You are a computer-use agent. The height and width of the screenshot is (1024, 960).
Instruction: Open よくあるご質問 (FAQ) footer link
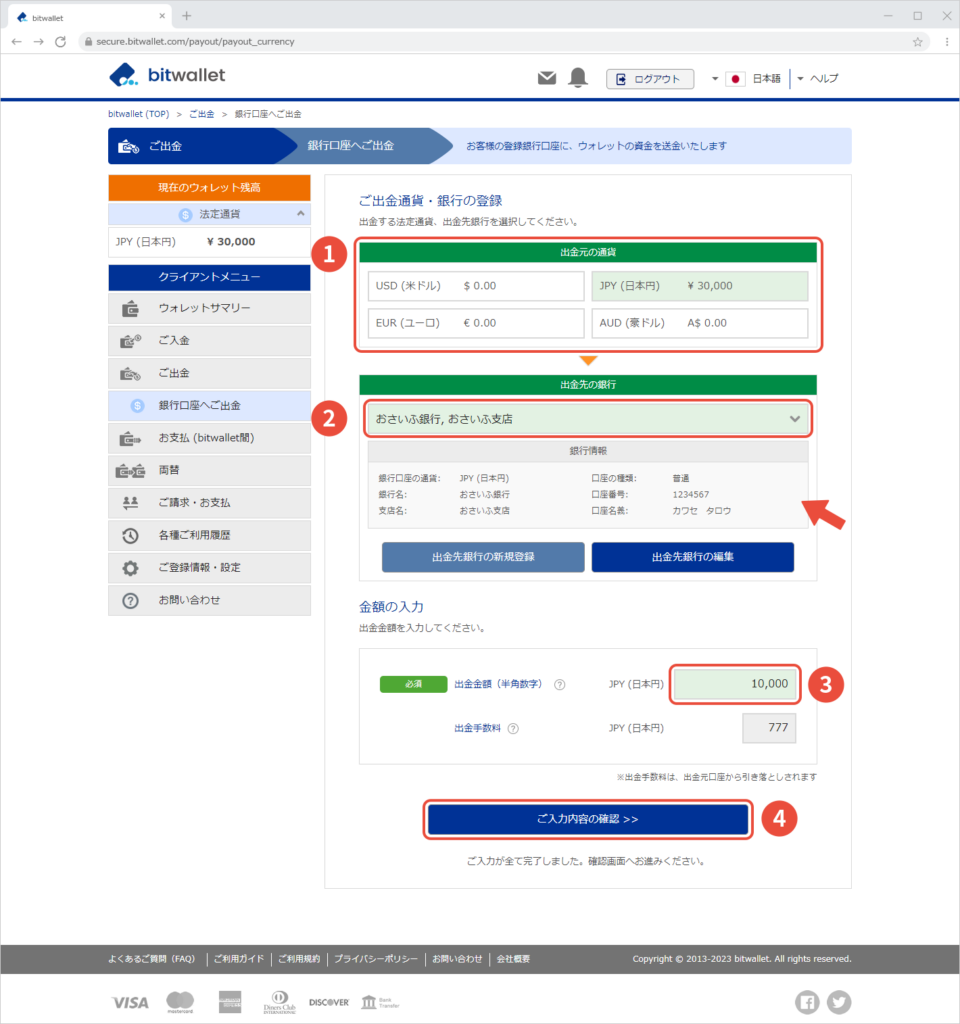click(152, 959)
